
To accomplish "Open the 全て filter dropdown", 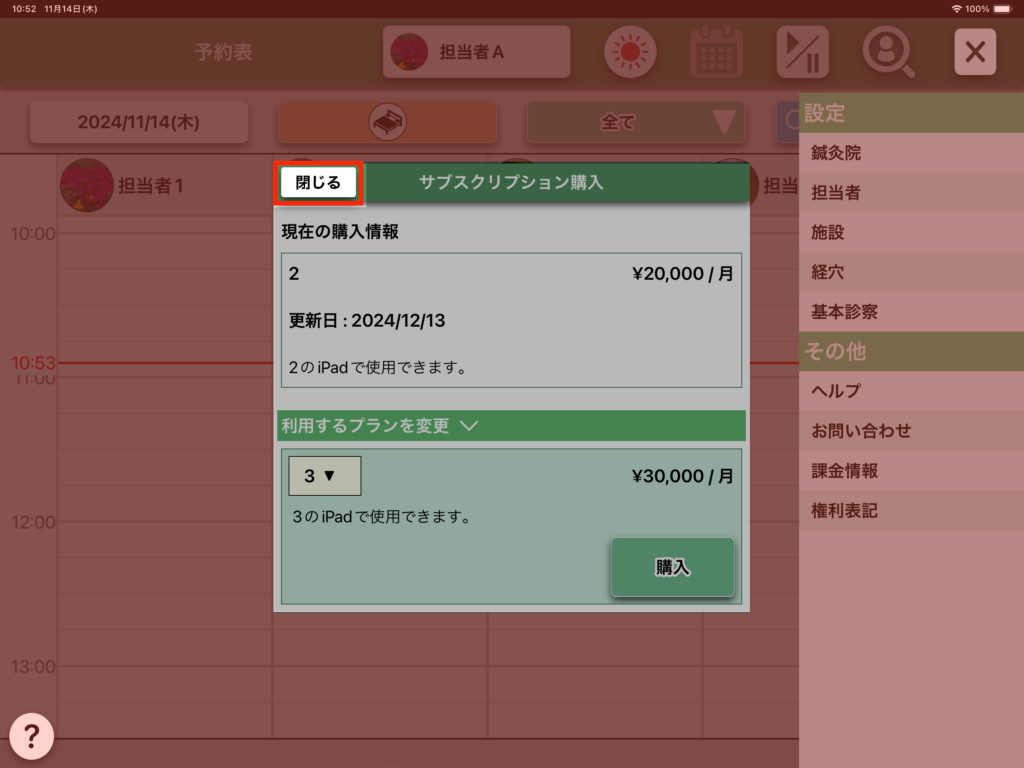I will [x=636, y=122].
